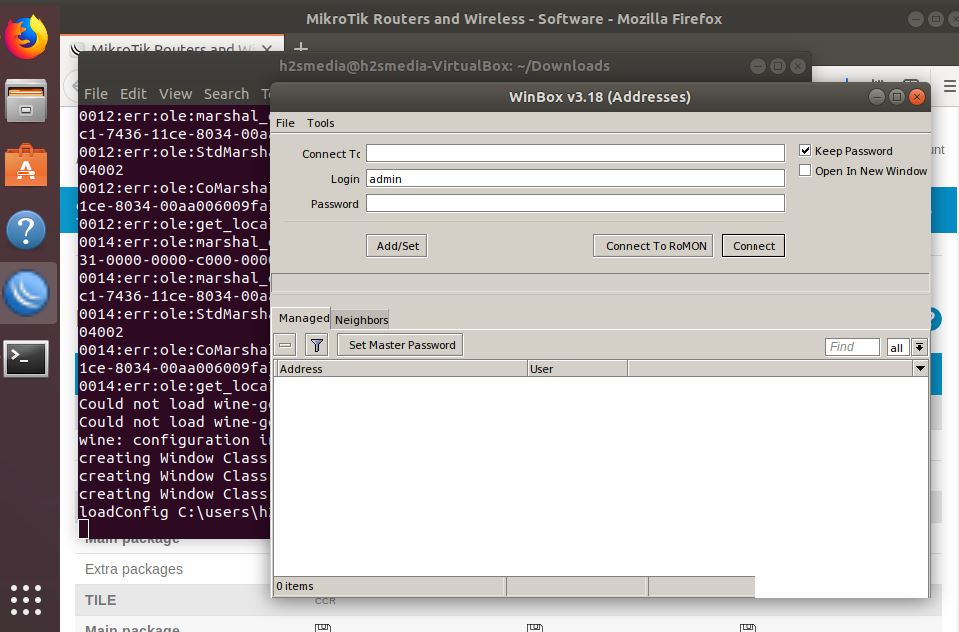The width and height of the screenshot is (959, 632).
Task: Click the Login field containing admin
Action: [x=576, y=178]
